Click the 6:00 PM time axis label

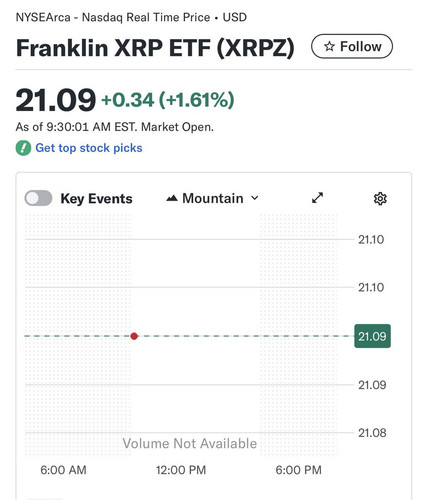298,470
